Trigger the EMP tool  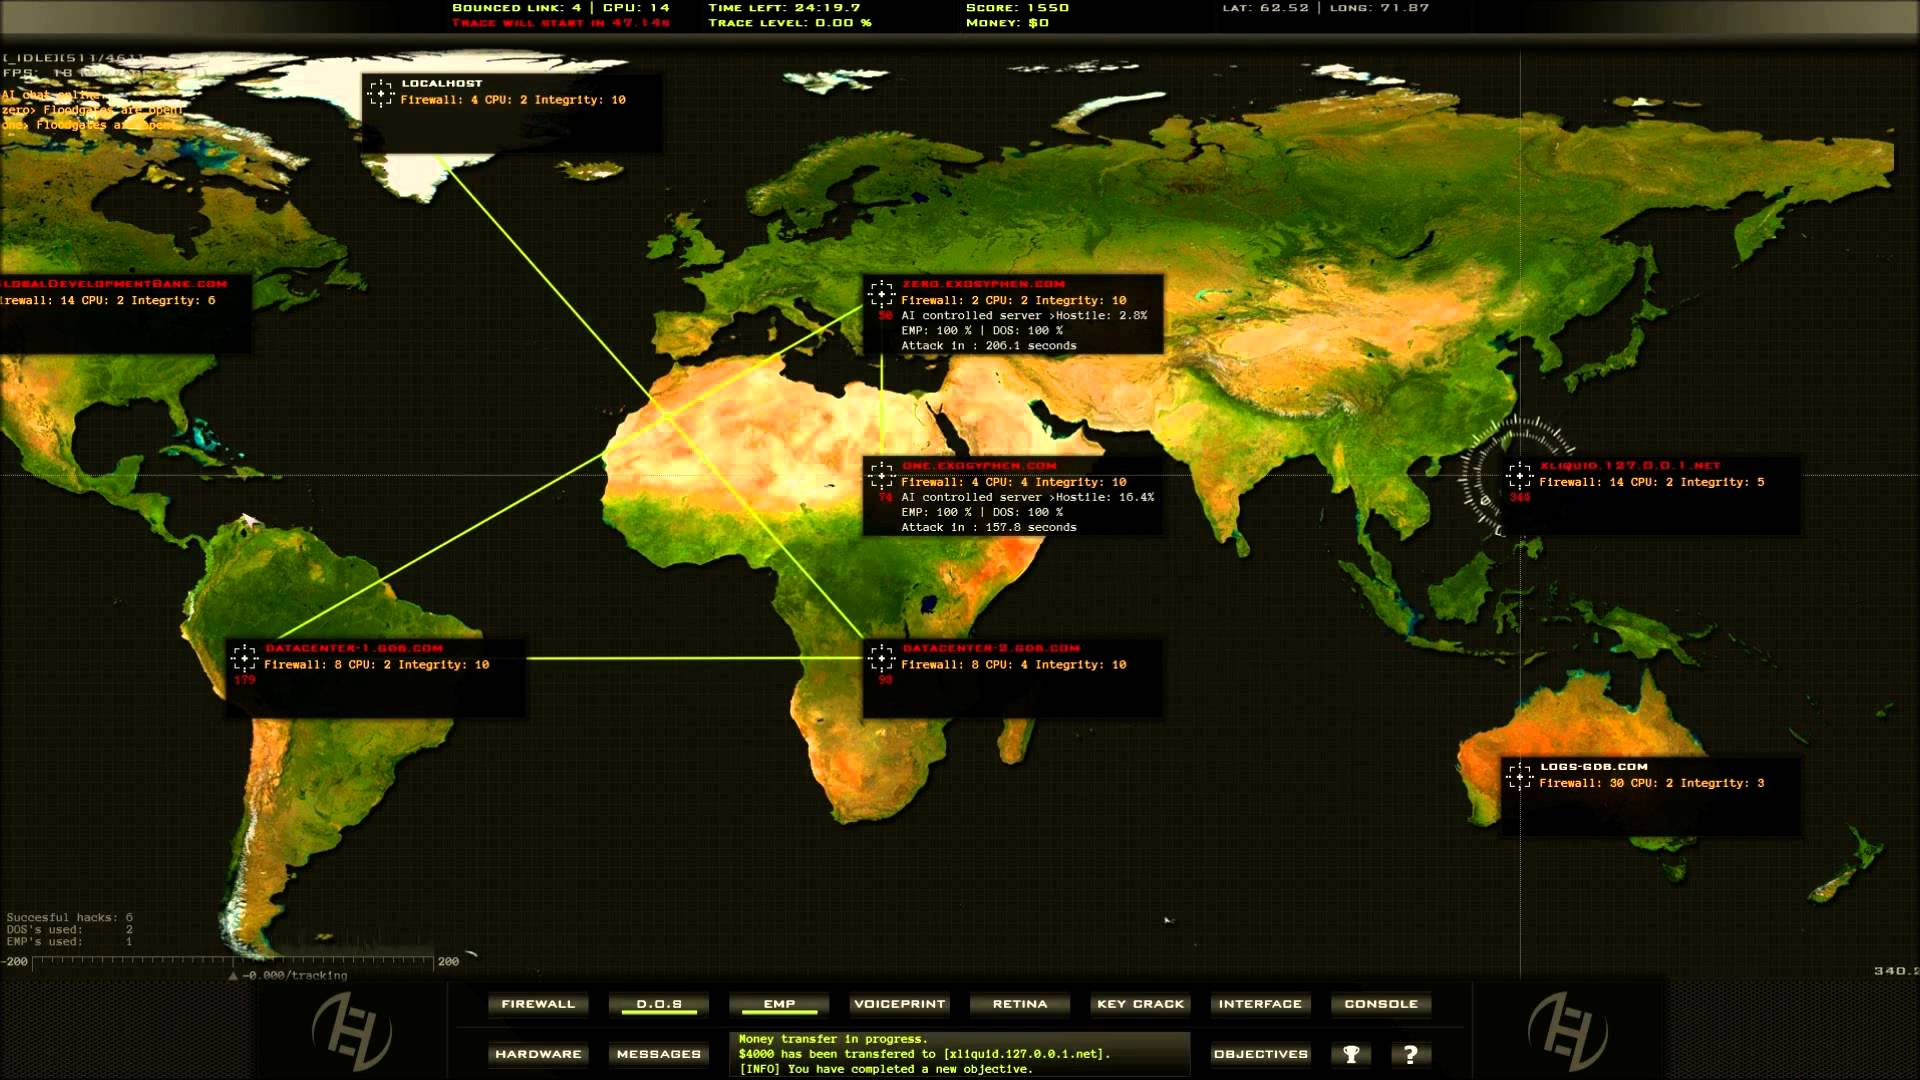coord(779,1004)
